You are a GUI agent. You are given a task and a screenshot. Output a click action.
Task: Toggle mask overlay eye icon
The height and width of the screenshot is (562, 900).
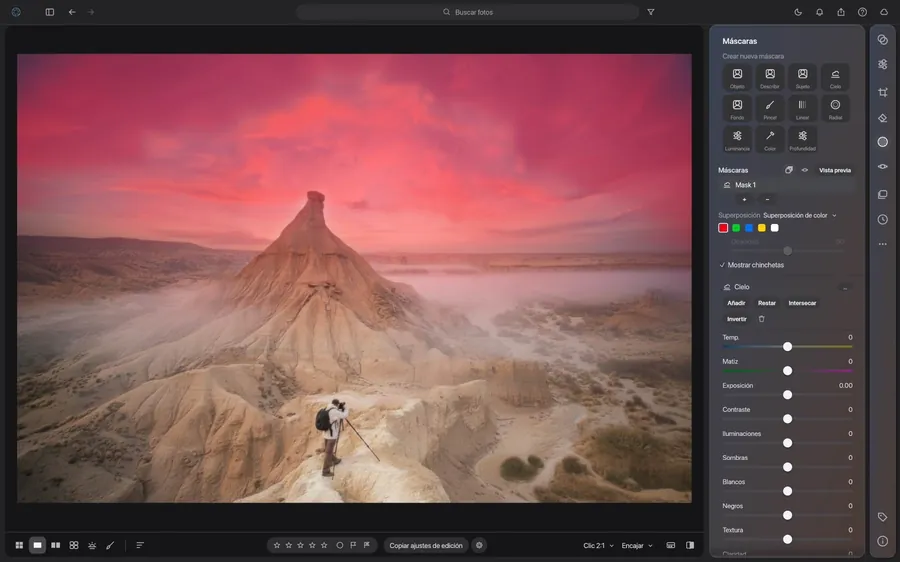click(x=805, y=170)
